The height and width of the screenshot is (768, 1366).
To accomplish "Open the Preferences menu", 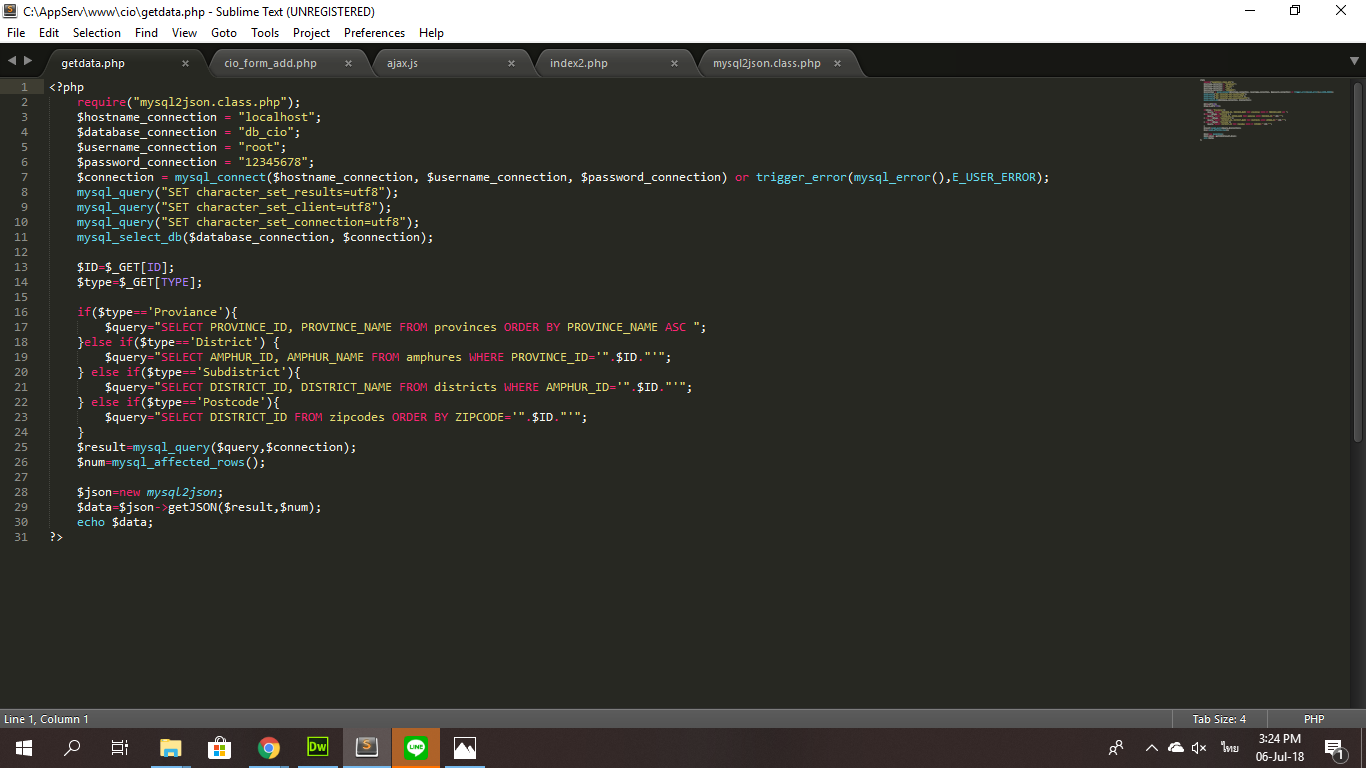I will (x=374, y=33).
